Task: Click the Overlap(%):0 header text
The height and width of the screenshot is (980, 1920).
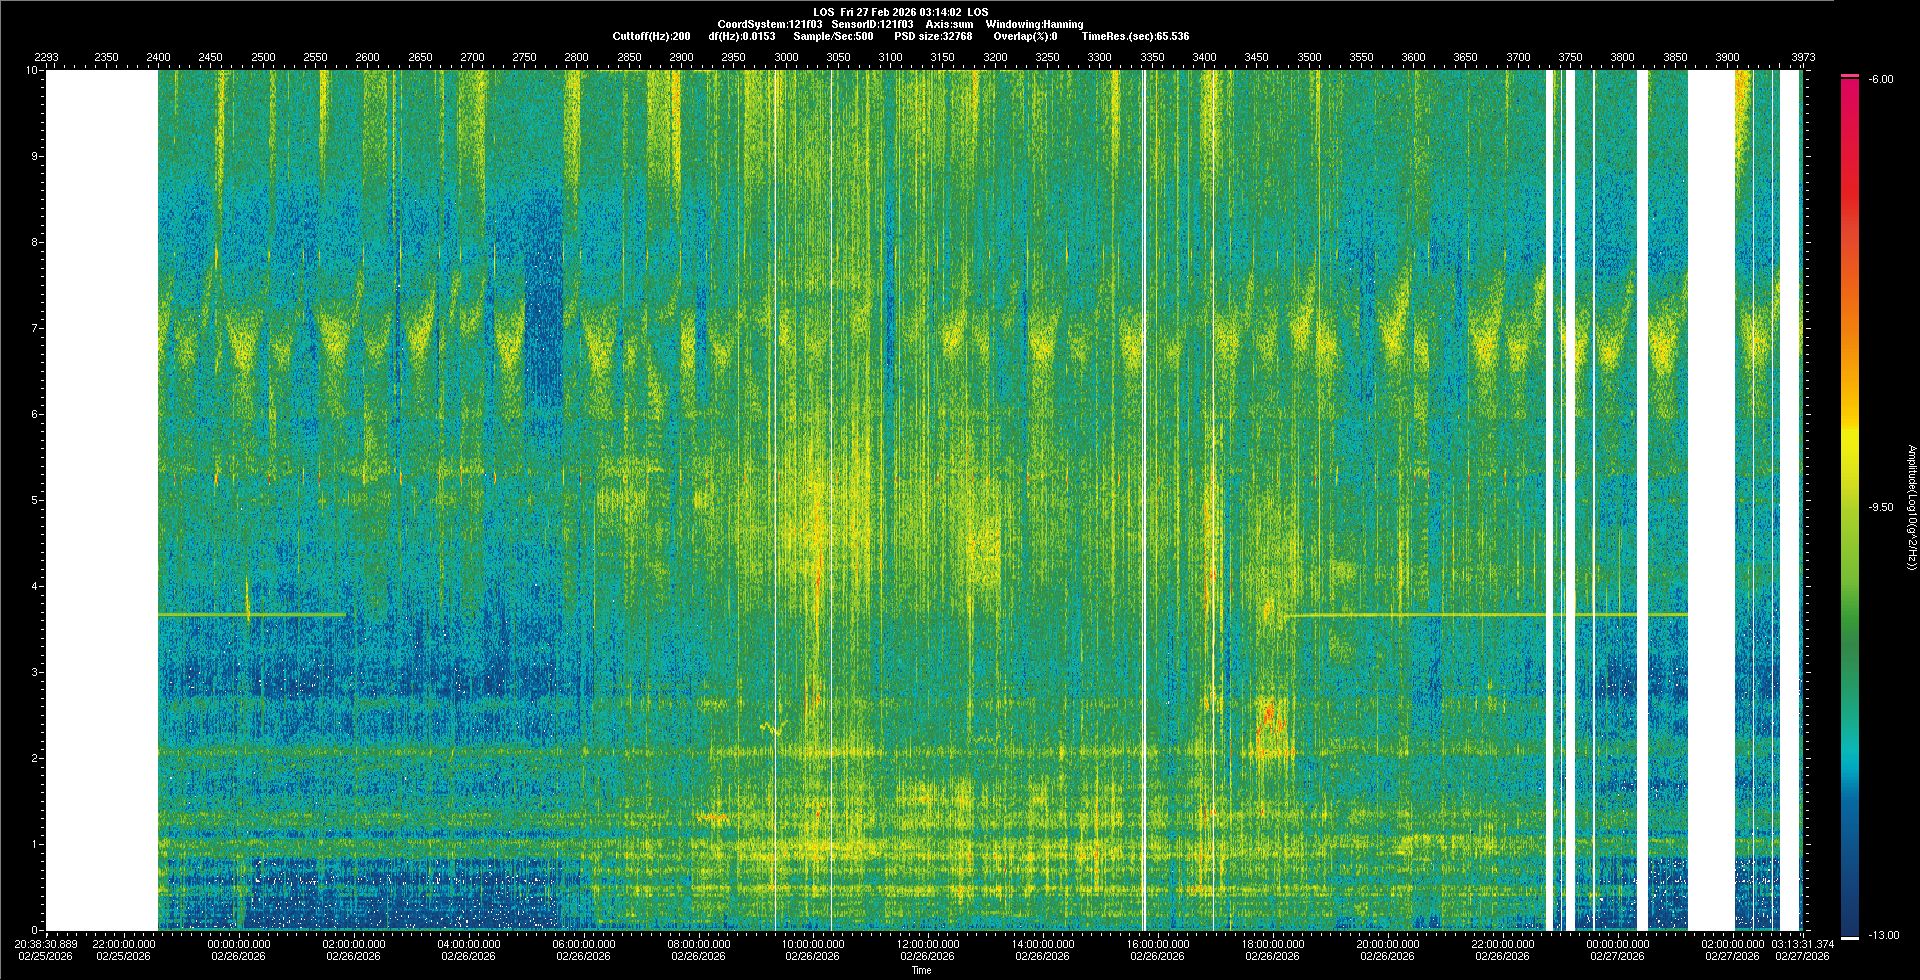Action: click(1025, 36)
